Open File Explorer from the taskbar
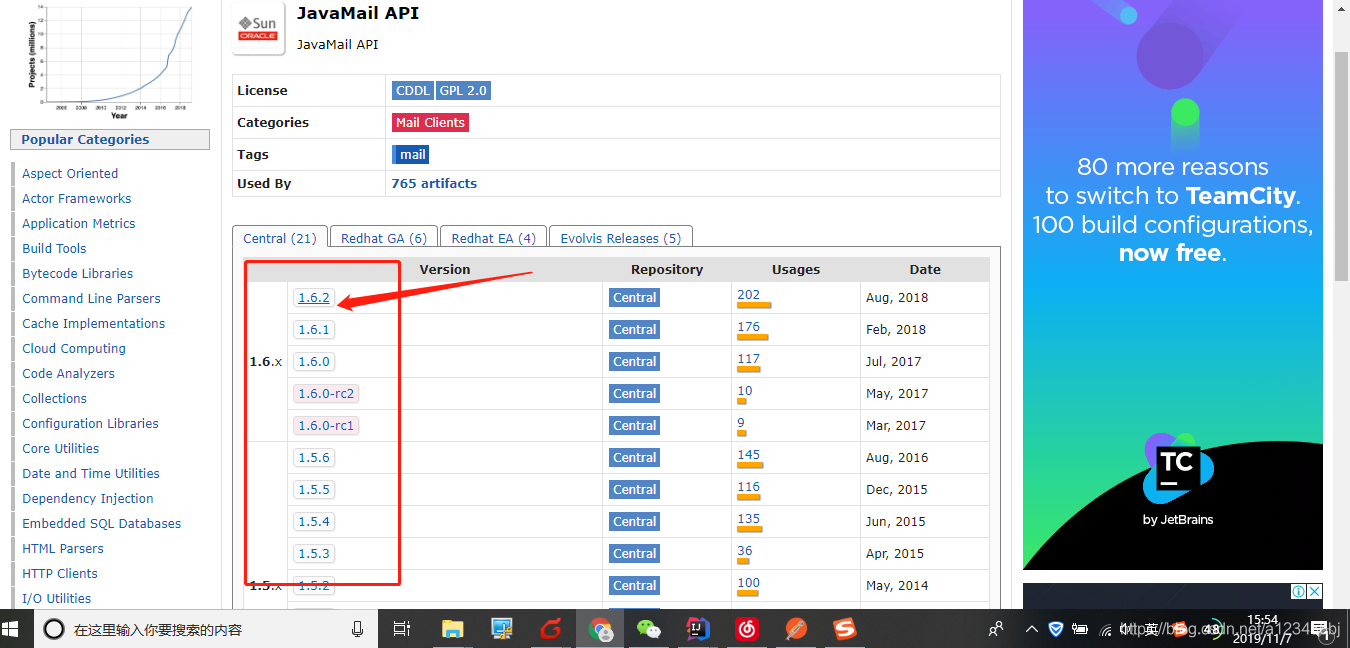The height and width of the screenshot is (648, 1350). coord(453,629)
